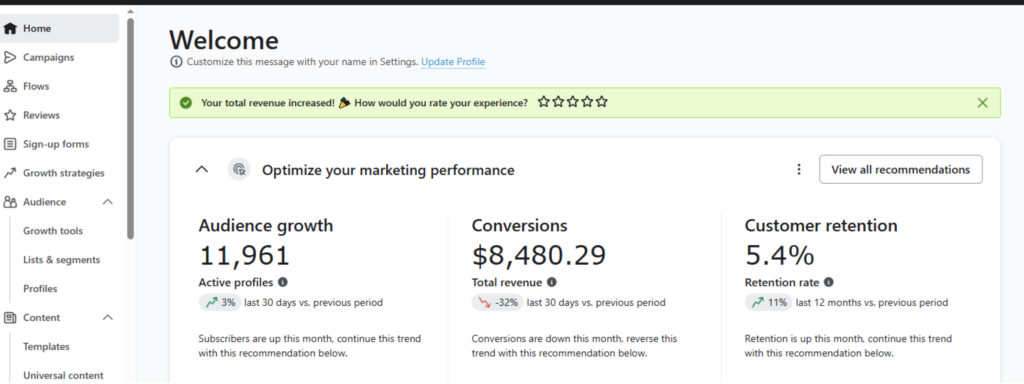This screenshot has height=384, width=1024.
Task: Rate experience with third star
Action: tap(573, 102)
